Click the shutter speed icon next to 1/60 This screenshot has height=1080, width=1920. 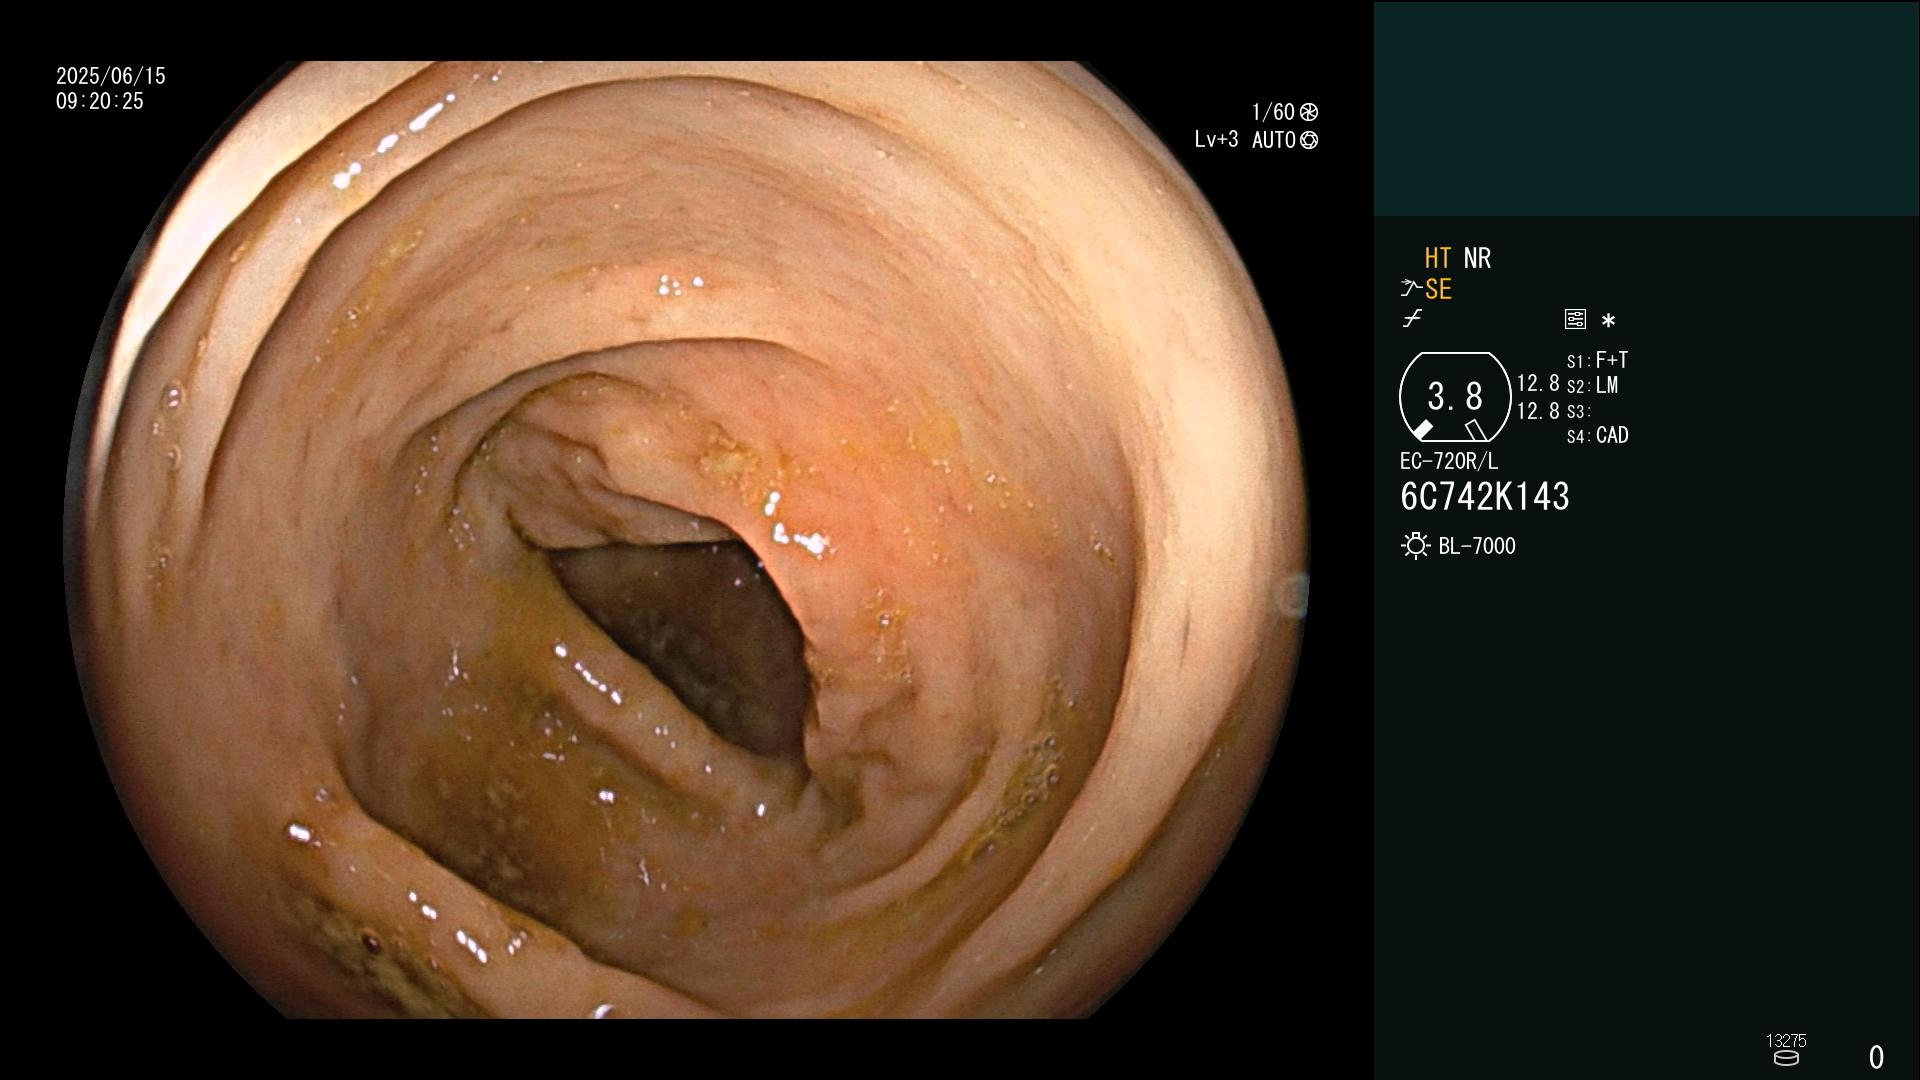(x=1309, y=112)
